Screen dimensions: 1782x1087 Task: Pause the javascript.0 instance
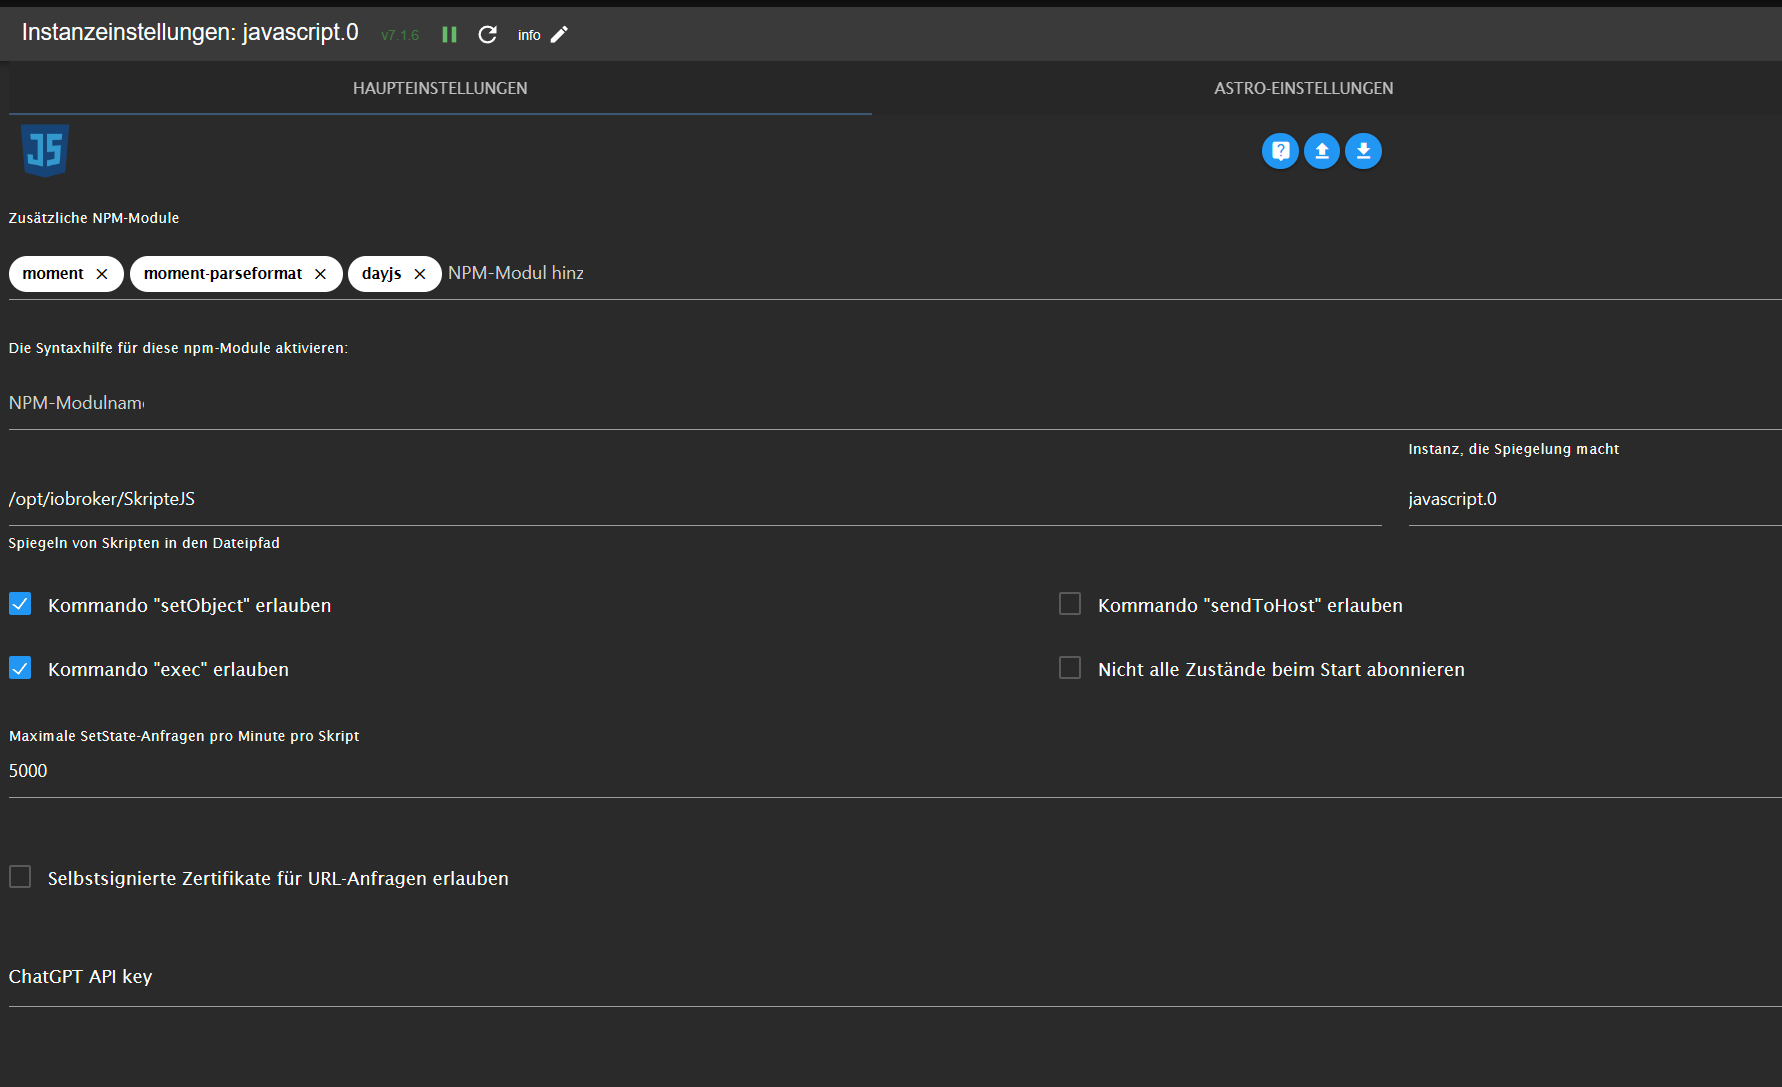[x=450, y=35]
